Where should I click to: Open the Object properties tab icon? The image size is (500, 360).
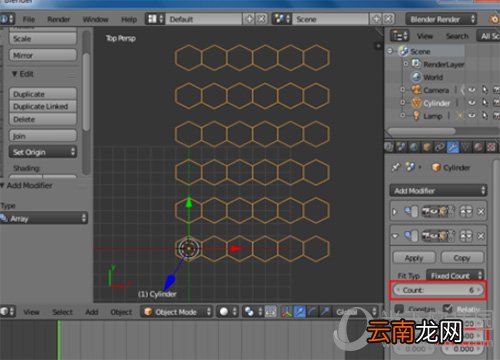point(427,147)
